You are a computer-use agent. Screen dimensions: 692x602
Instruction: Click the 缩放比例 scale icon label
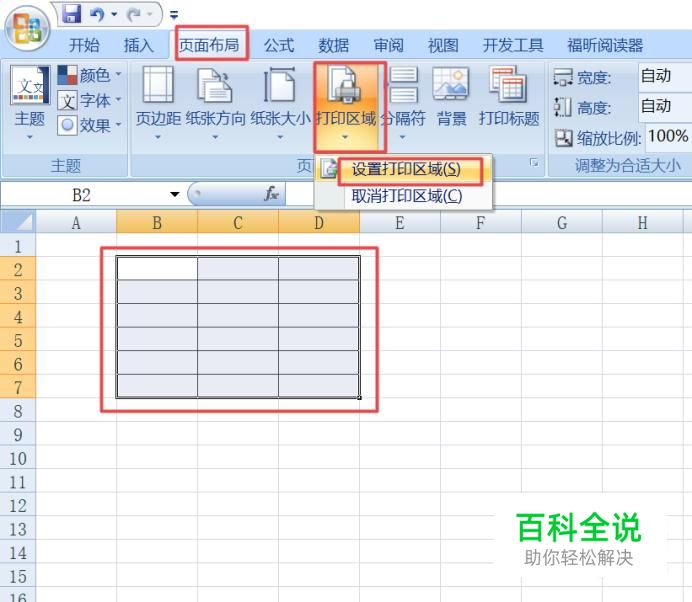(x=598, y=139)
